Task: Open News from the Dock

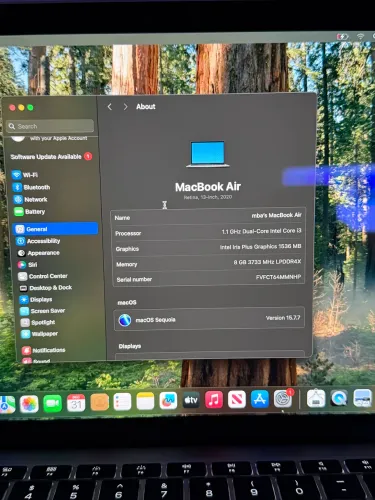Action: (x=237, y=399)
